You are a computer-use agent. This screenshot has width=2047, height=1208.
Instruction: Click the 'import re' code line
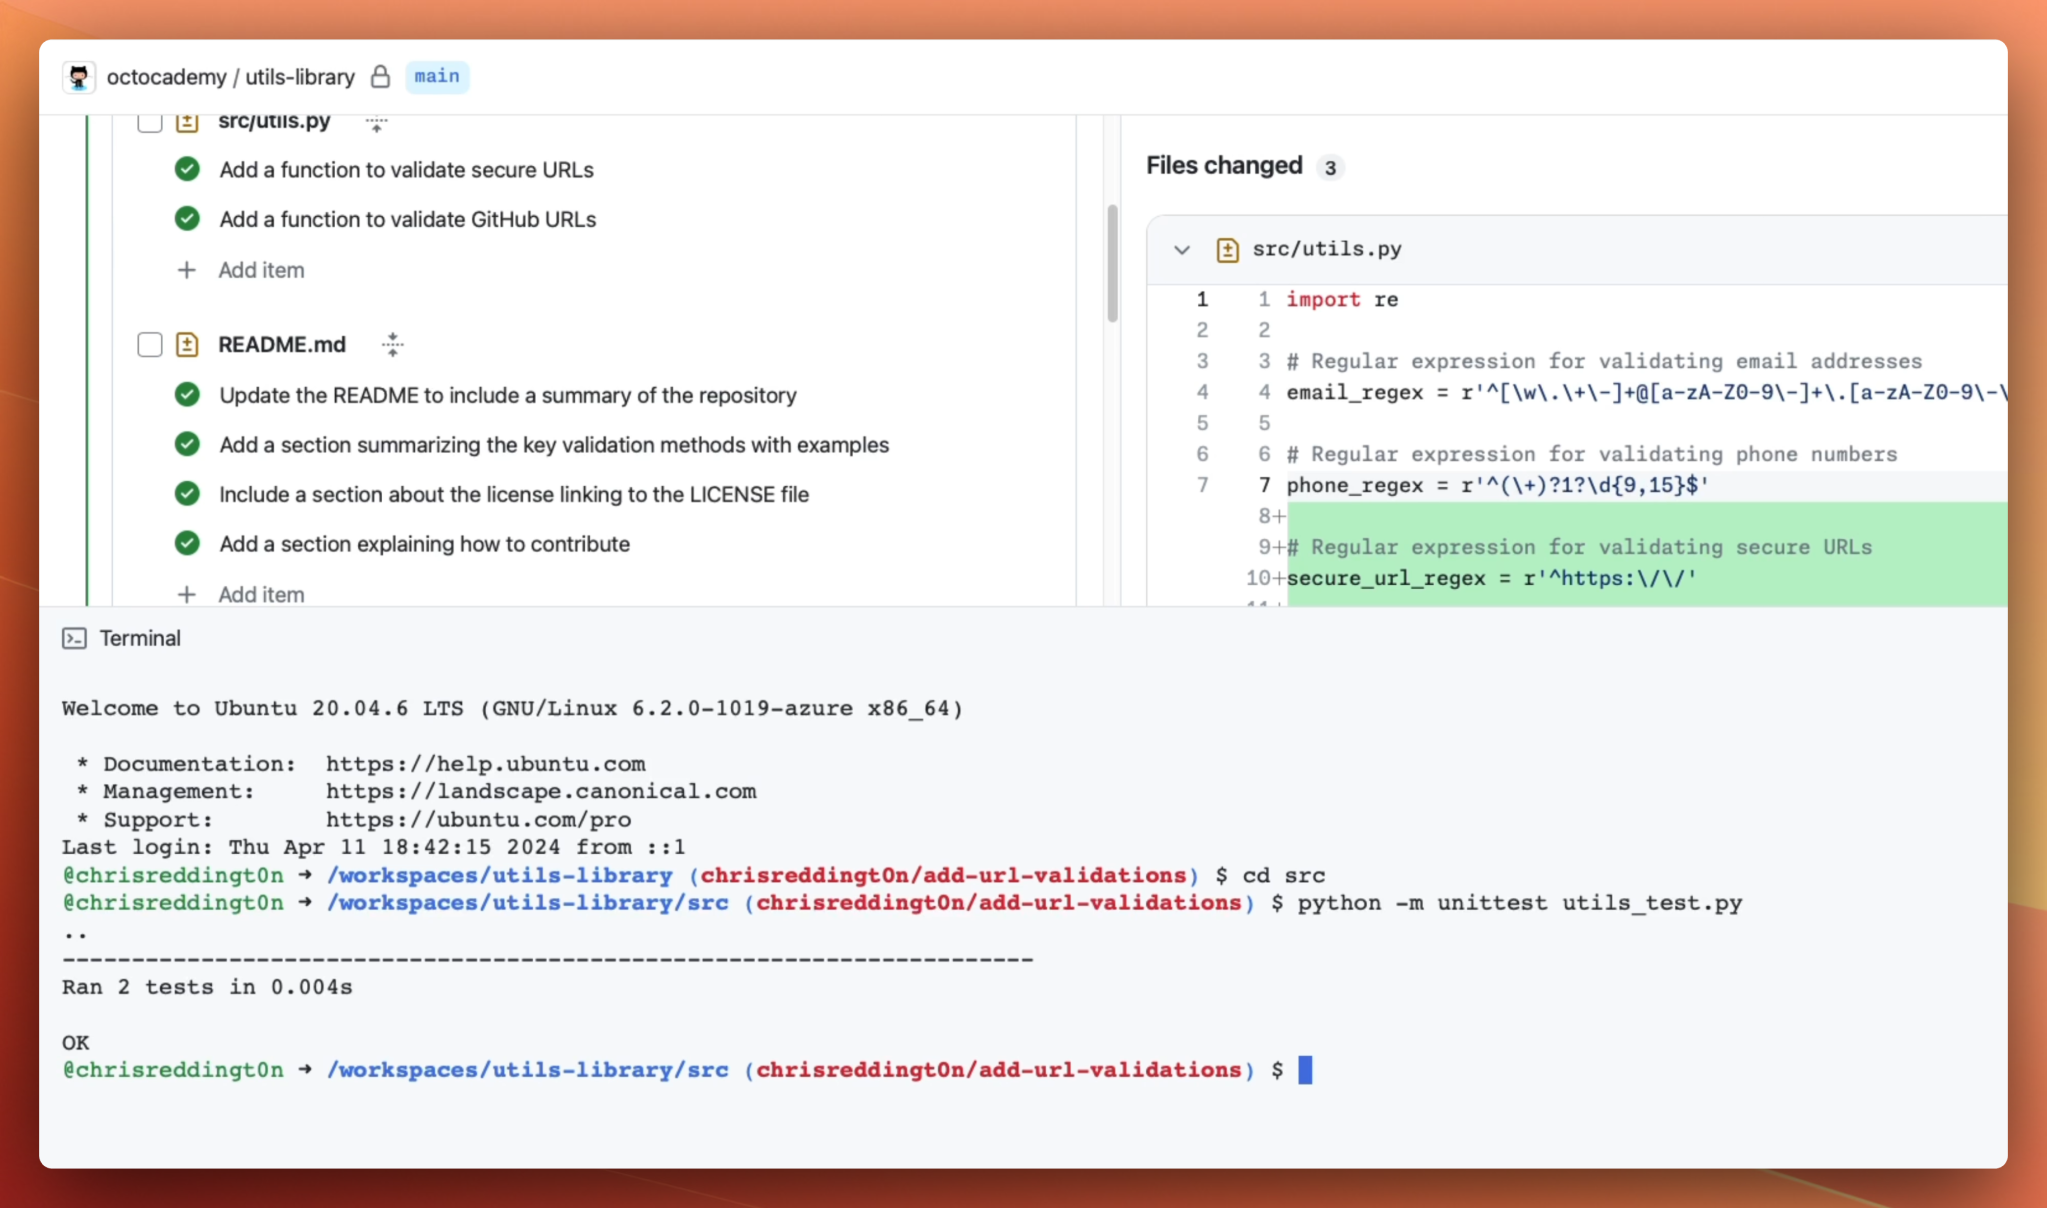click(1342, 299)
